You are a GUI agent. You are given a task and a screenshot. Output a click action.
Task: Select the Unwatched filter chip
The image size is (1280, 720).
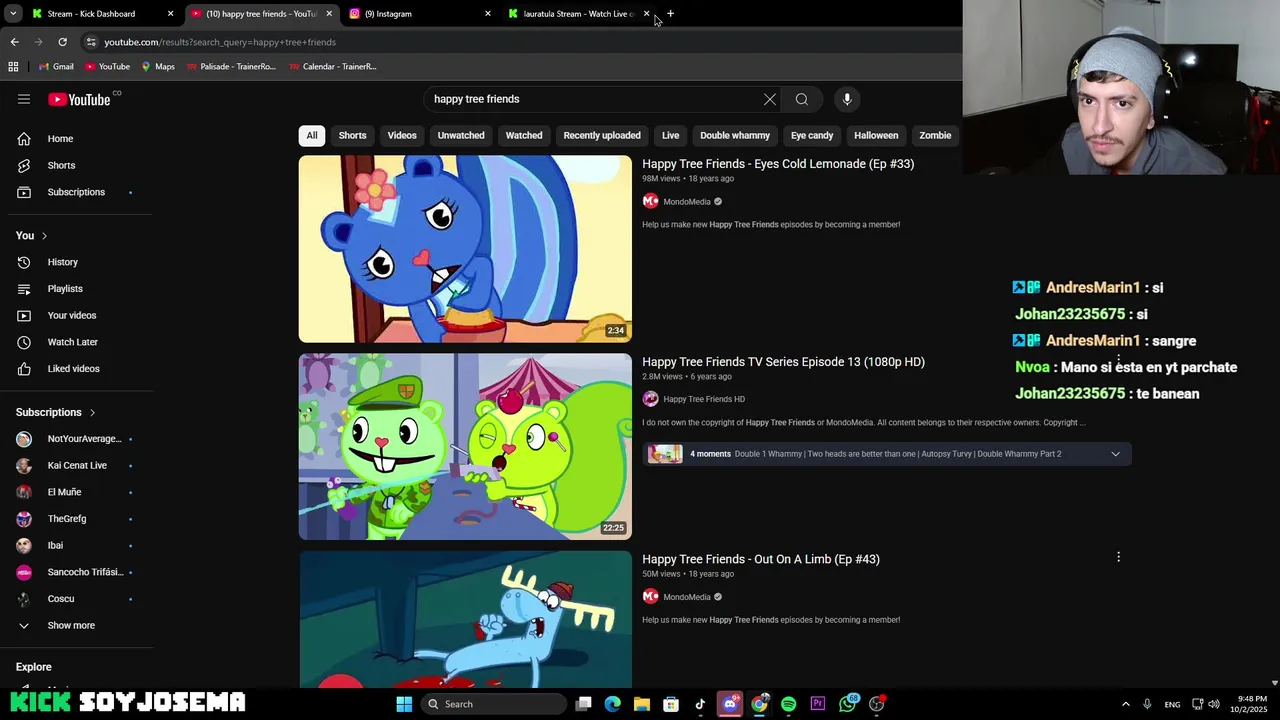tap(461, 135)
